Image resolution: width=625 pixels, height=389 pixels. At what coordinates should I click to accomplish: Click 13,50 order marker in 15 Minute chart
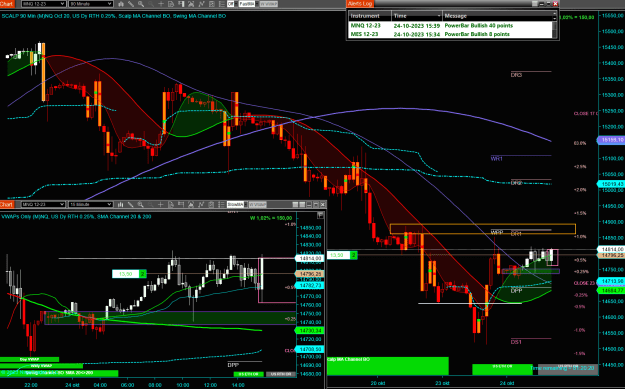(x=130, y=274)
